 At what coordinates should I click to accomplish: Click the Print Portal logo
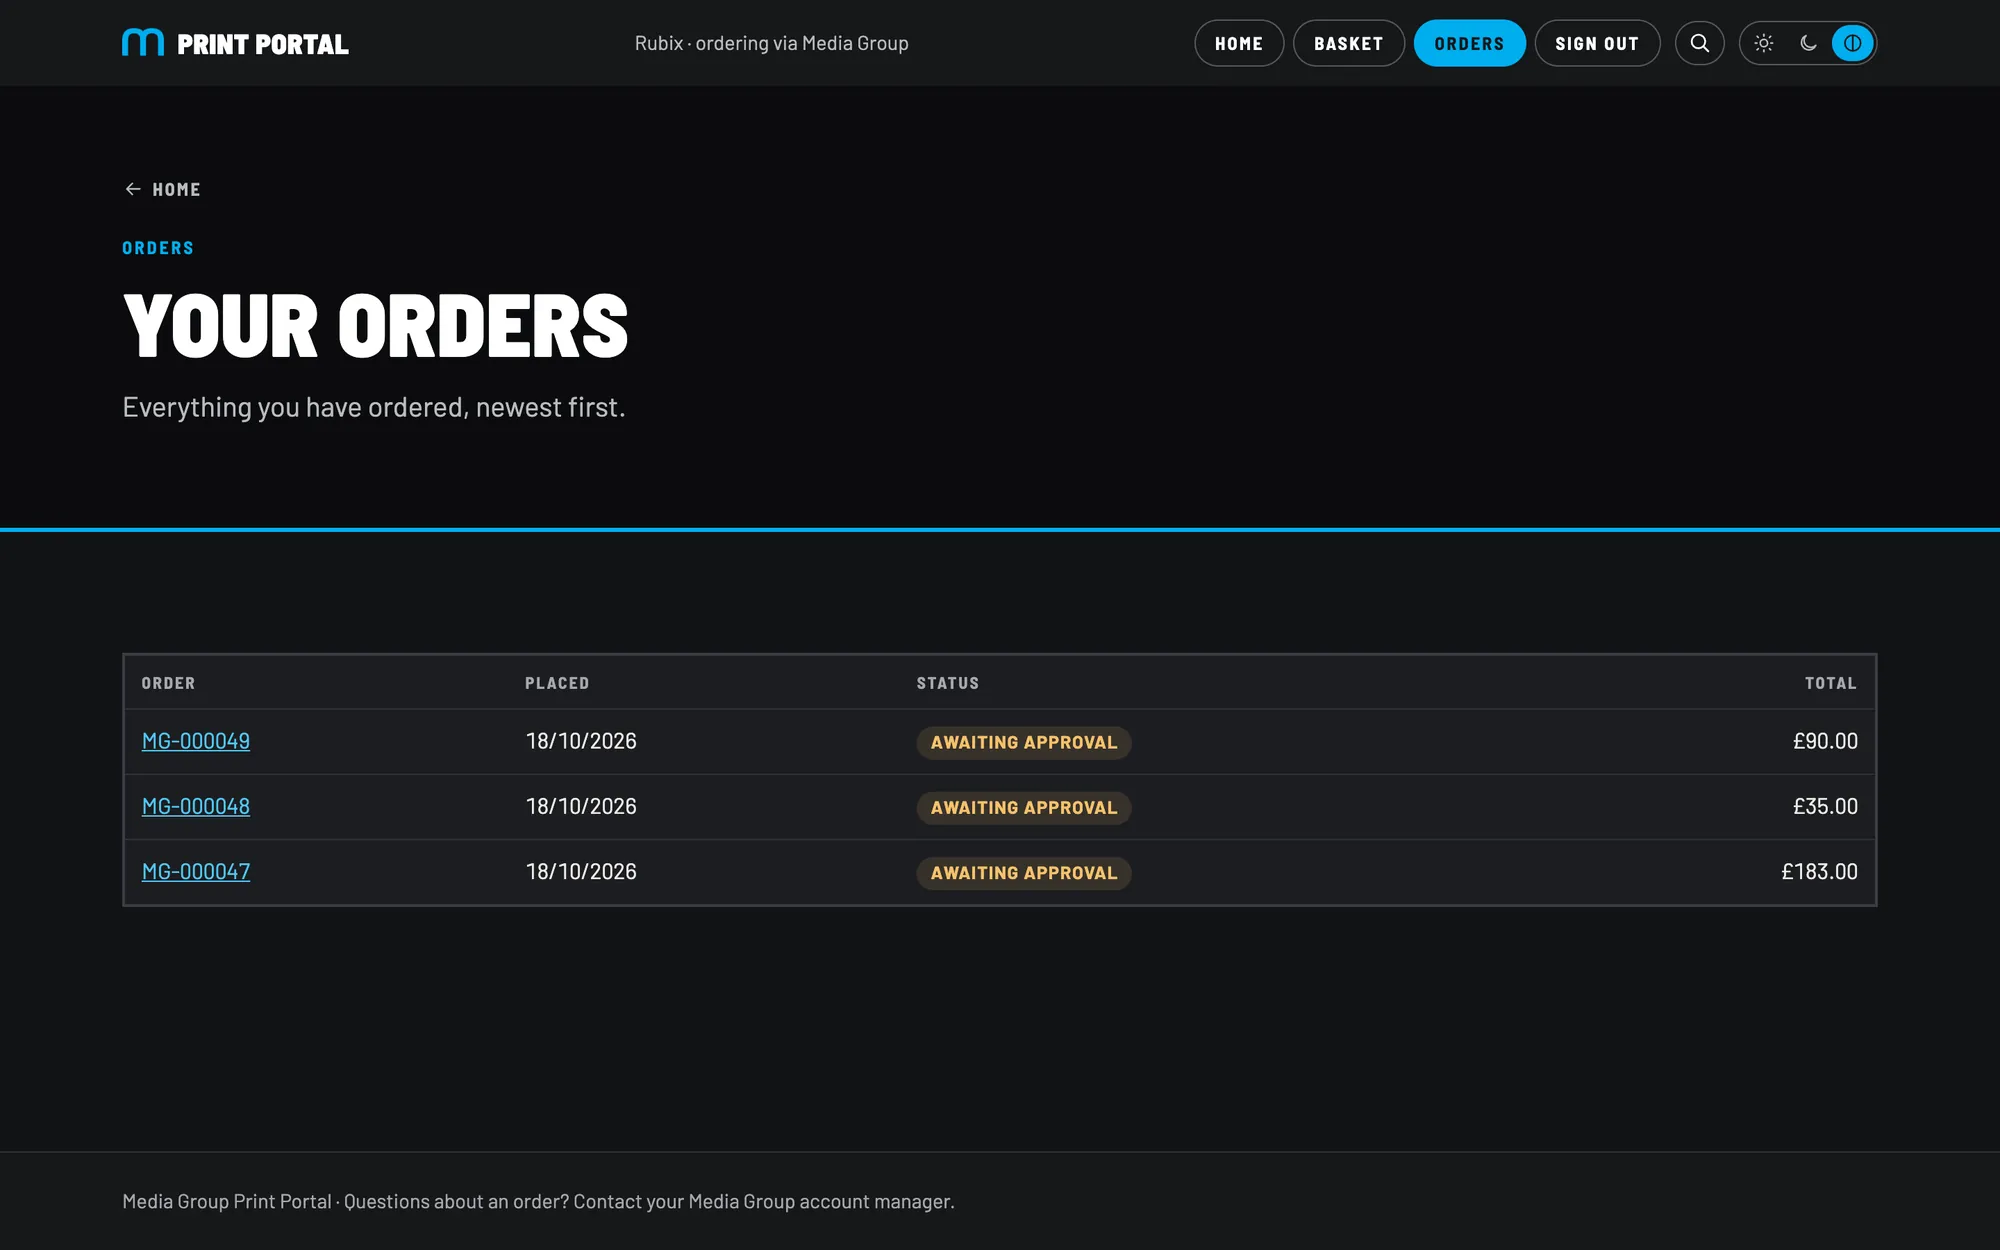(x=235, y=43)
